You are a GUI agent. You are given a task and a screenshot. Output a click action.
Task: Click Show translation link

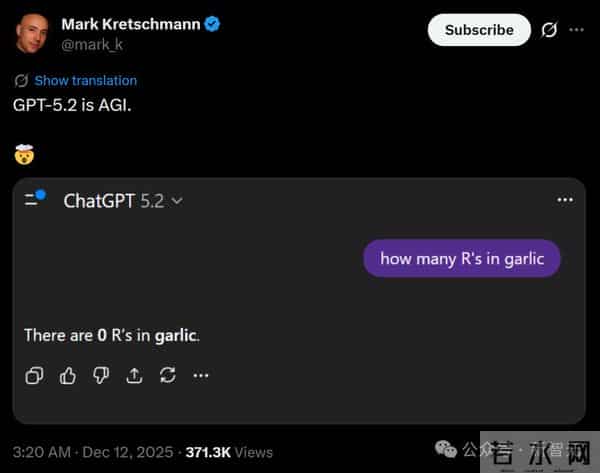tap(85, 80)
